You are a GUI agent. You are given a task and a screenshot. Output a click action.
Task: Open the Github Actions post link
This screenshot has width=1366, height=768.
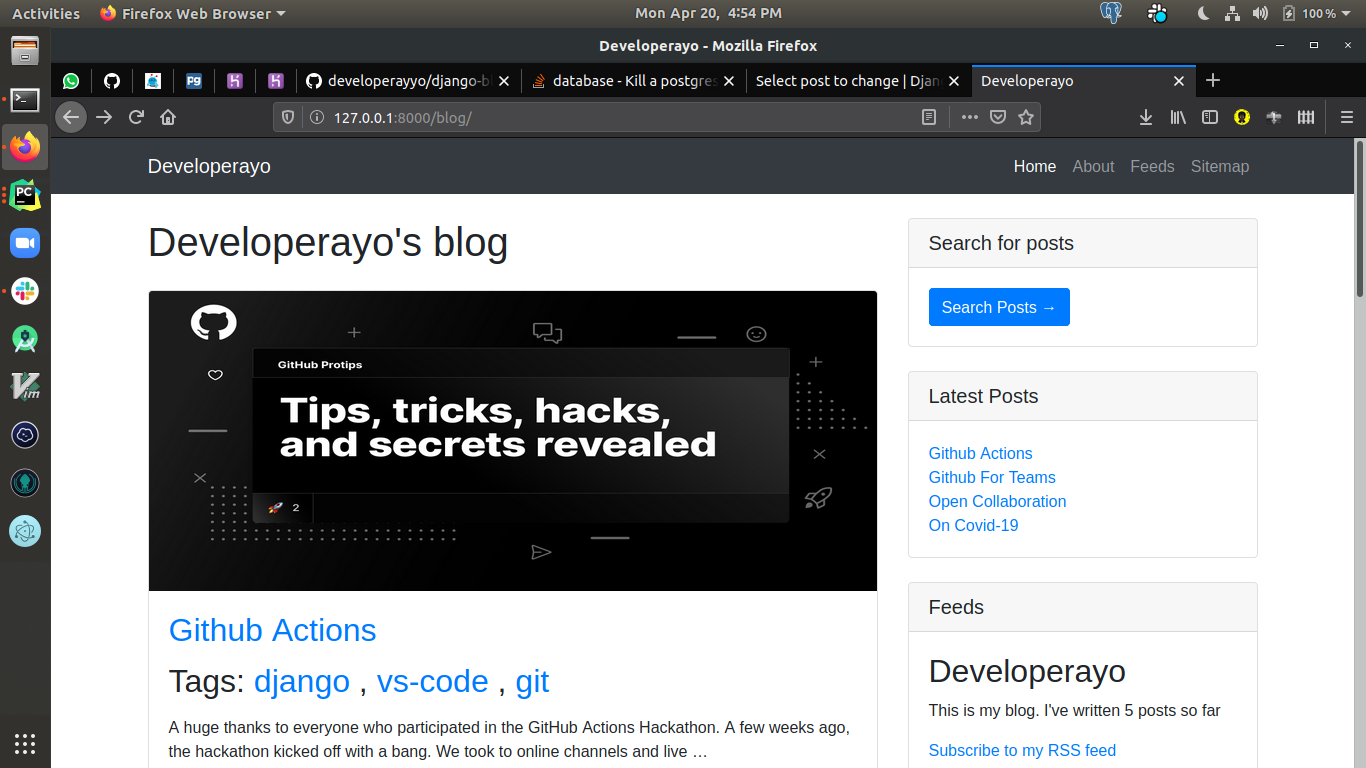(272, 630)
